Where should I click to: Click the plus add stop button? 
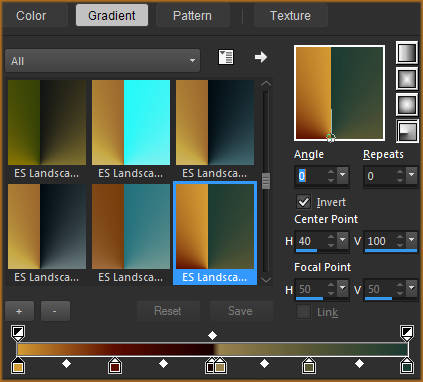pos(19,311)
